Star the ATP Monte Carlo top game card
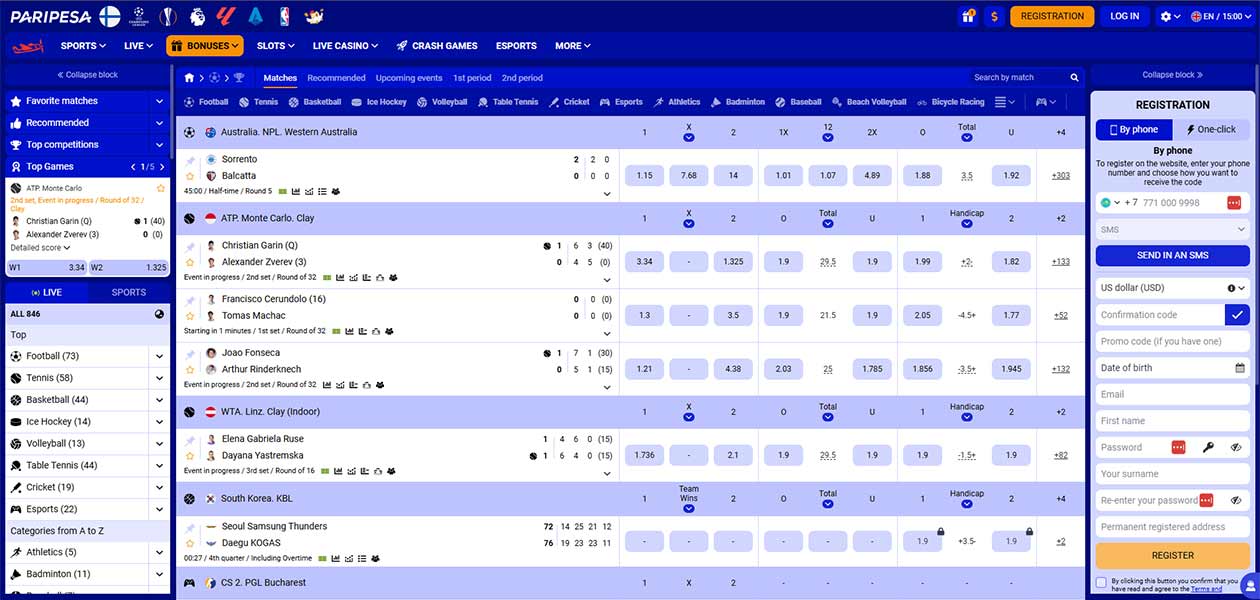 [x=160, y=188]
